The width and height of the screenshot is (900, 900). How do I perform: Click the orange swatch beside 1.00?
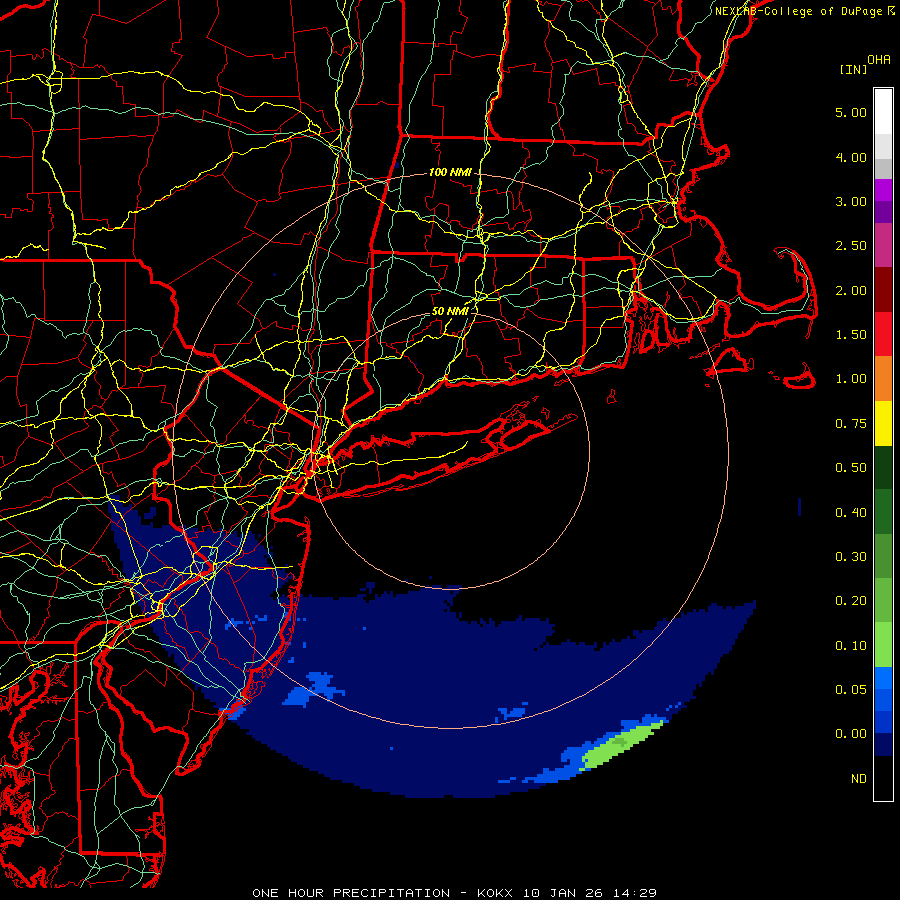[883, 378]
